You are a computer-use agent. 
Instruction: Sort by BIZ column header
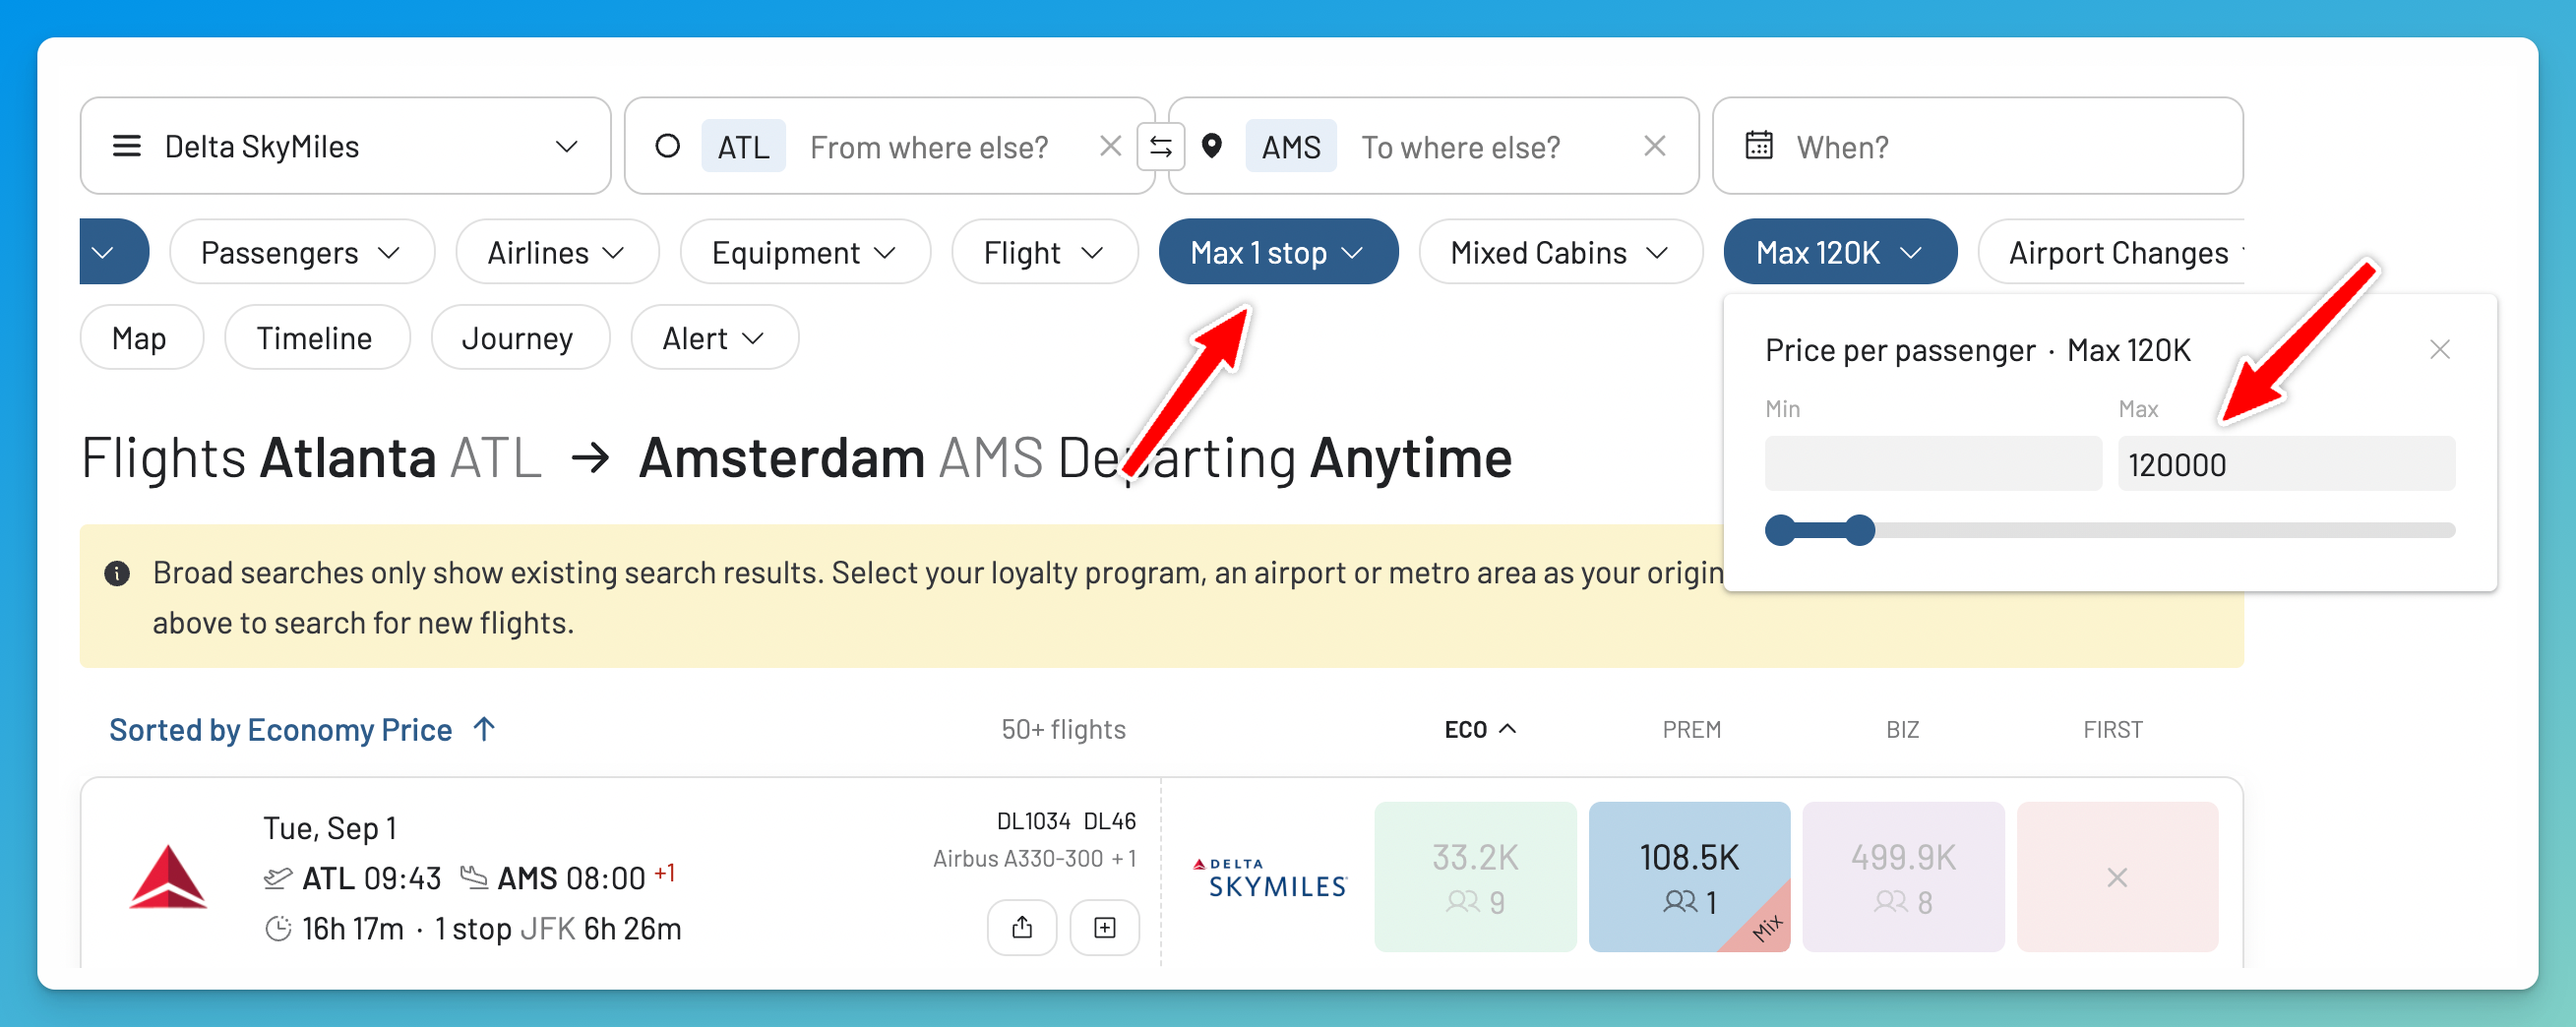[x=1902, y=729]
